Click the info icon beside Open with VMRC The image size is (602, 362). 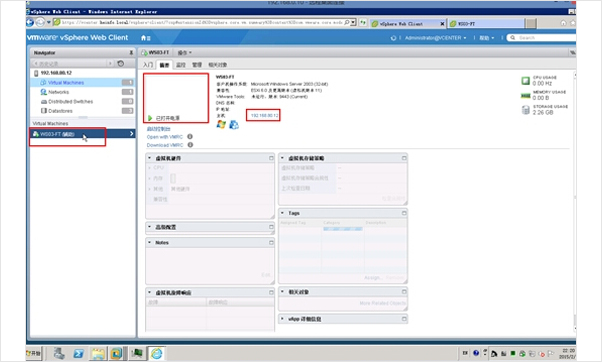coord(190,136)
